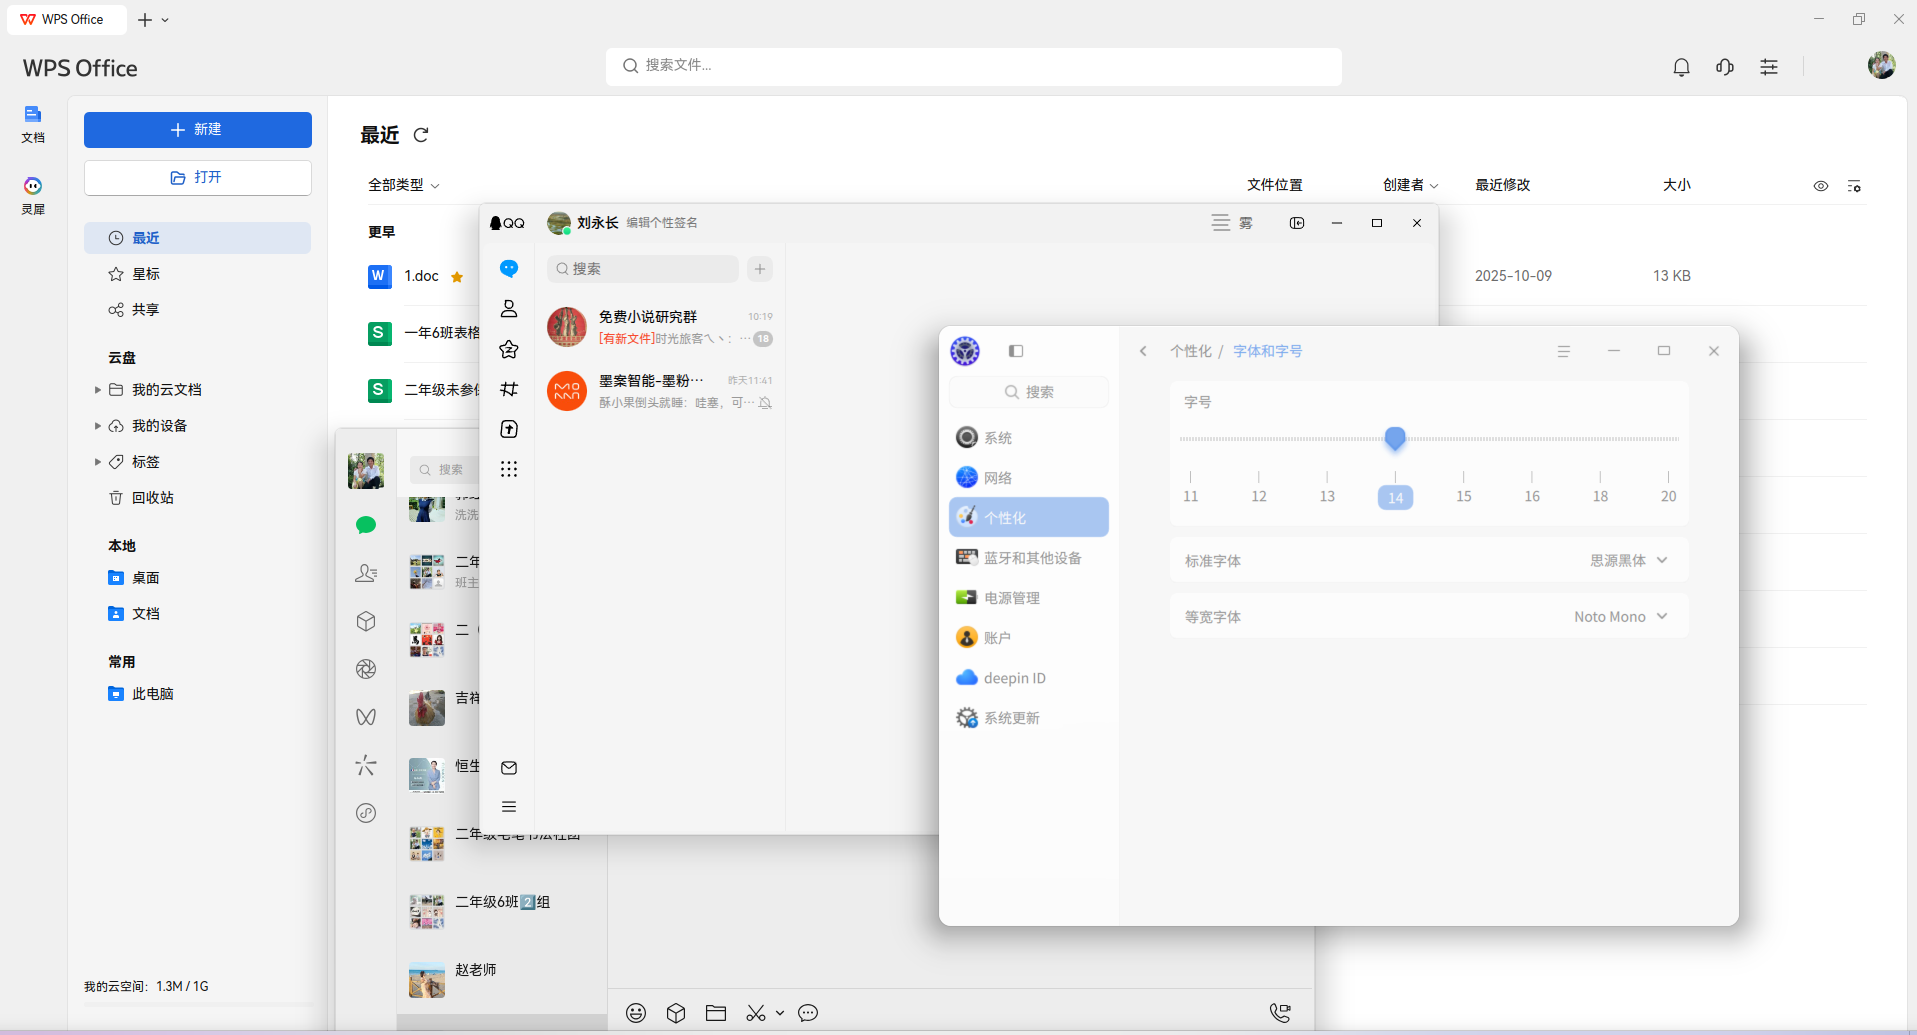
Task: Click the 个性化 breadcrumb link in settings
Action: click(x=1191, y=351)
